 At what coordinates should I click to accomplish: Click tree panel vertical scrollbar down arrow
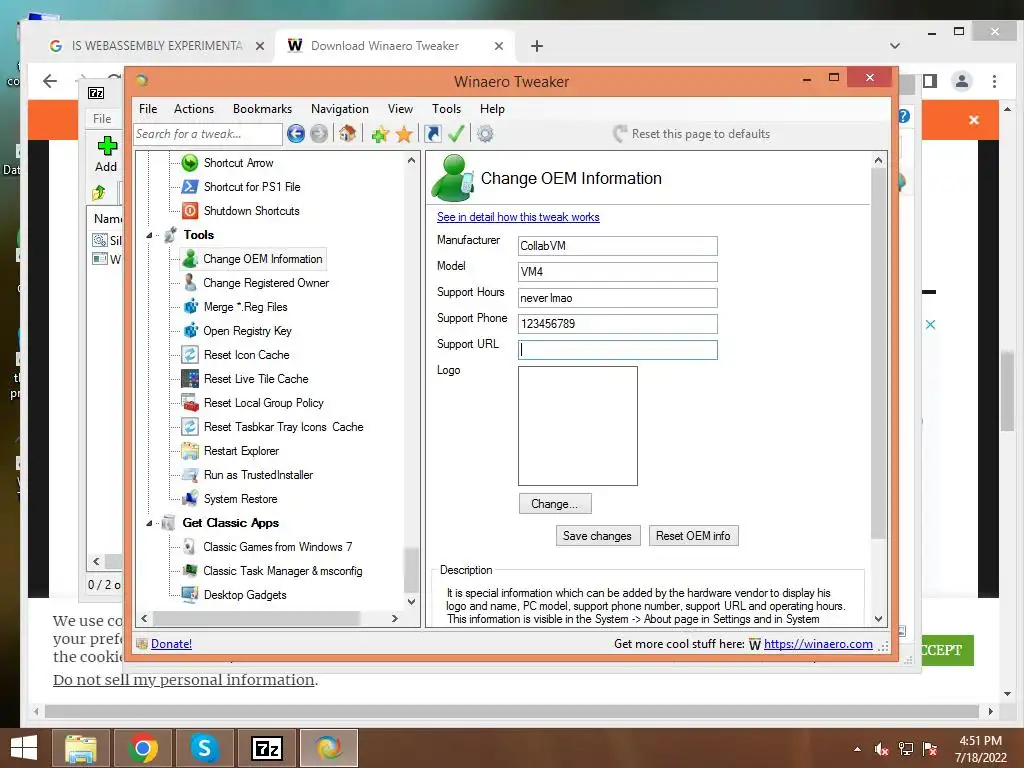point(411,601)
